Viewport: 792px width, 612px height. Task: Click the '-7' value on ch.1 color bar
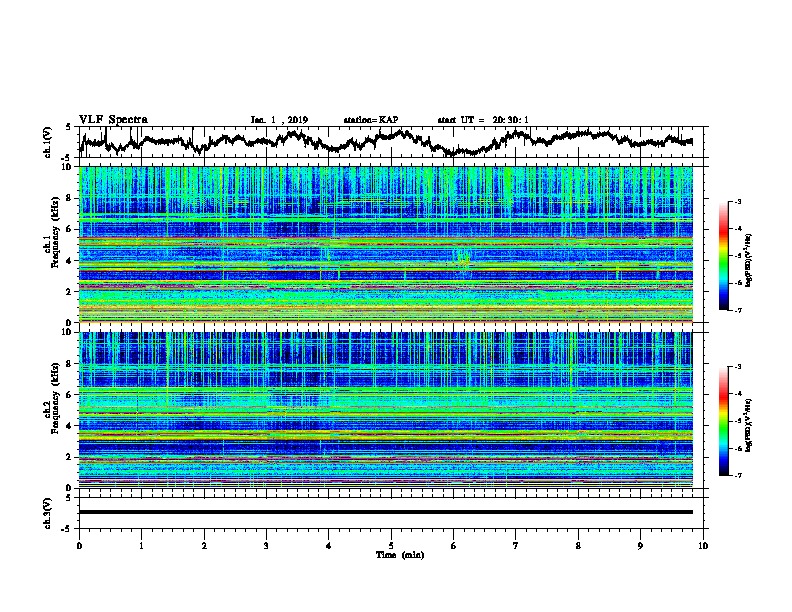point(738,310)
